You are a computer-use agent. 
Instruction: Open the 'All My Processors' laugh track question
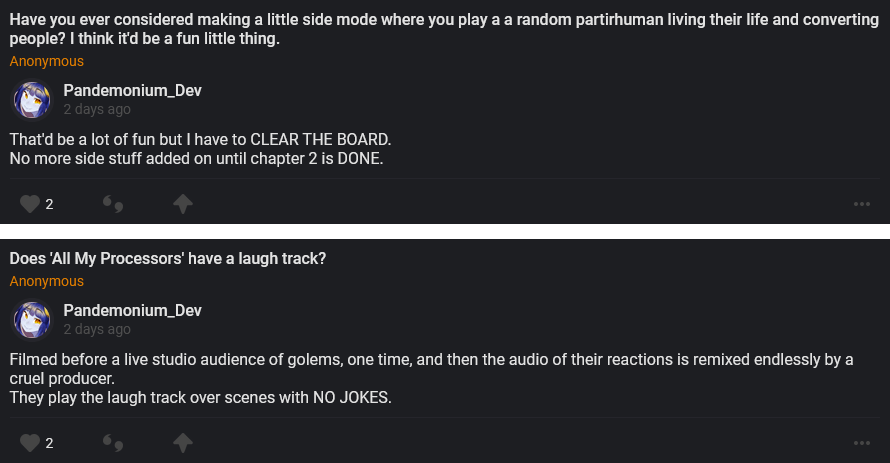pos(168,259)
